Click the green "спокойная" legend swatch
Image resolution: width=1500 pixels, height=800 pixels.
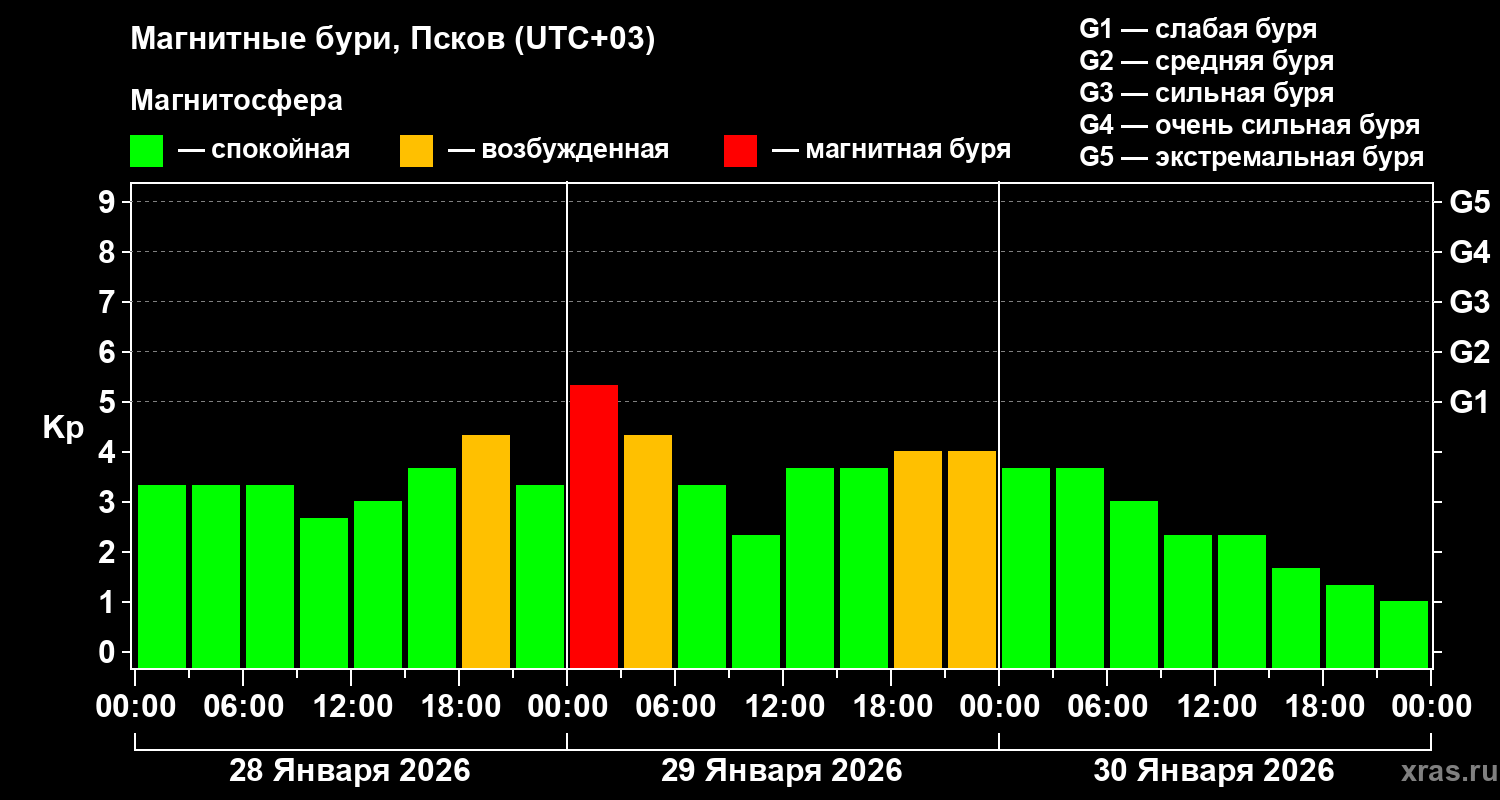pos(146,151)
